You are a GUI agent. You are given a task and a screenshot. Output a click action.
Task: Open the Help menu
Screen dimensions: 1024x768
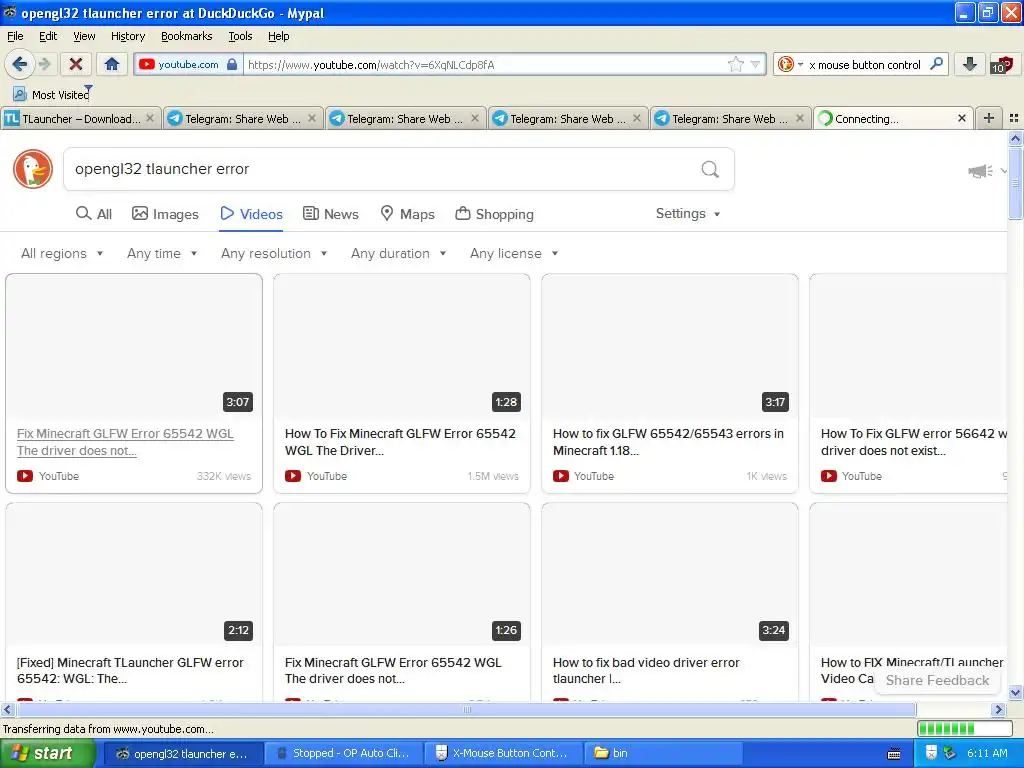[278, 36]
